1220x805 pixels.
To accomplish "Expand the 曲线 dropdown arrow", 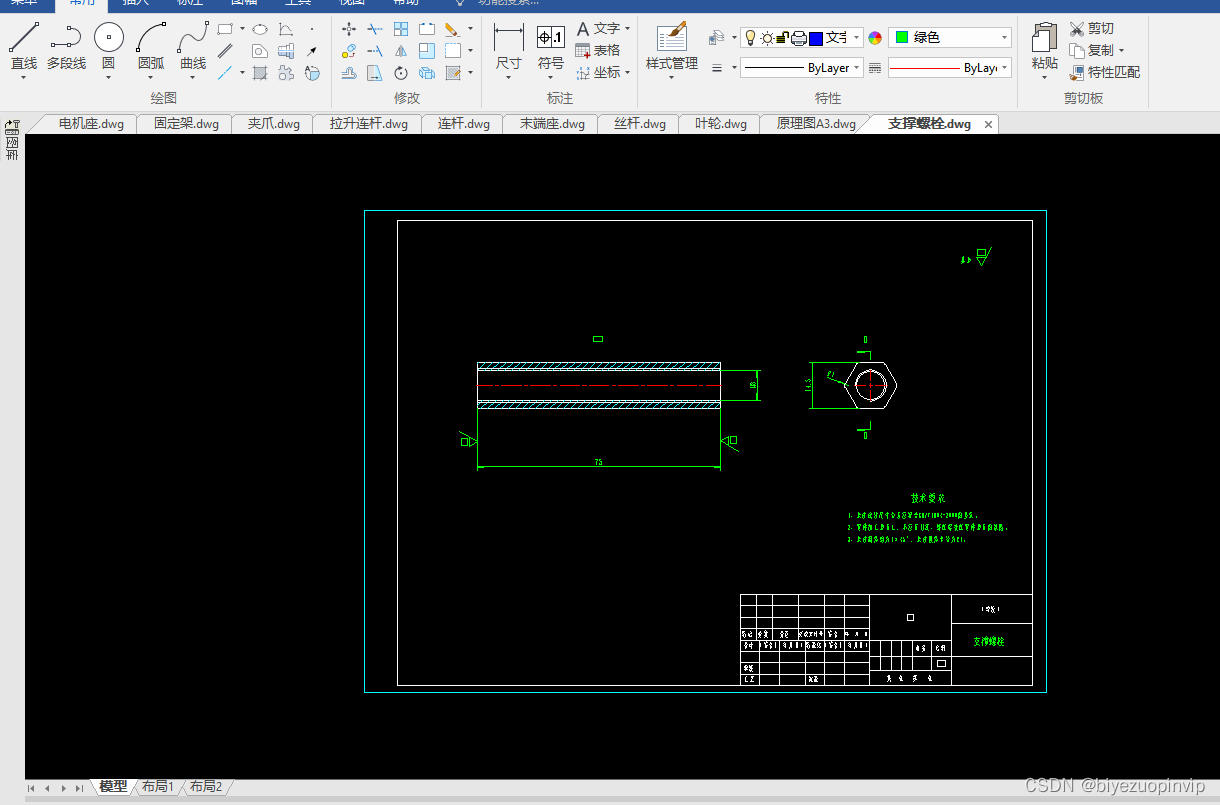I will pos(193,78).
